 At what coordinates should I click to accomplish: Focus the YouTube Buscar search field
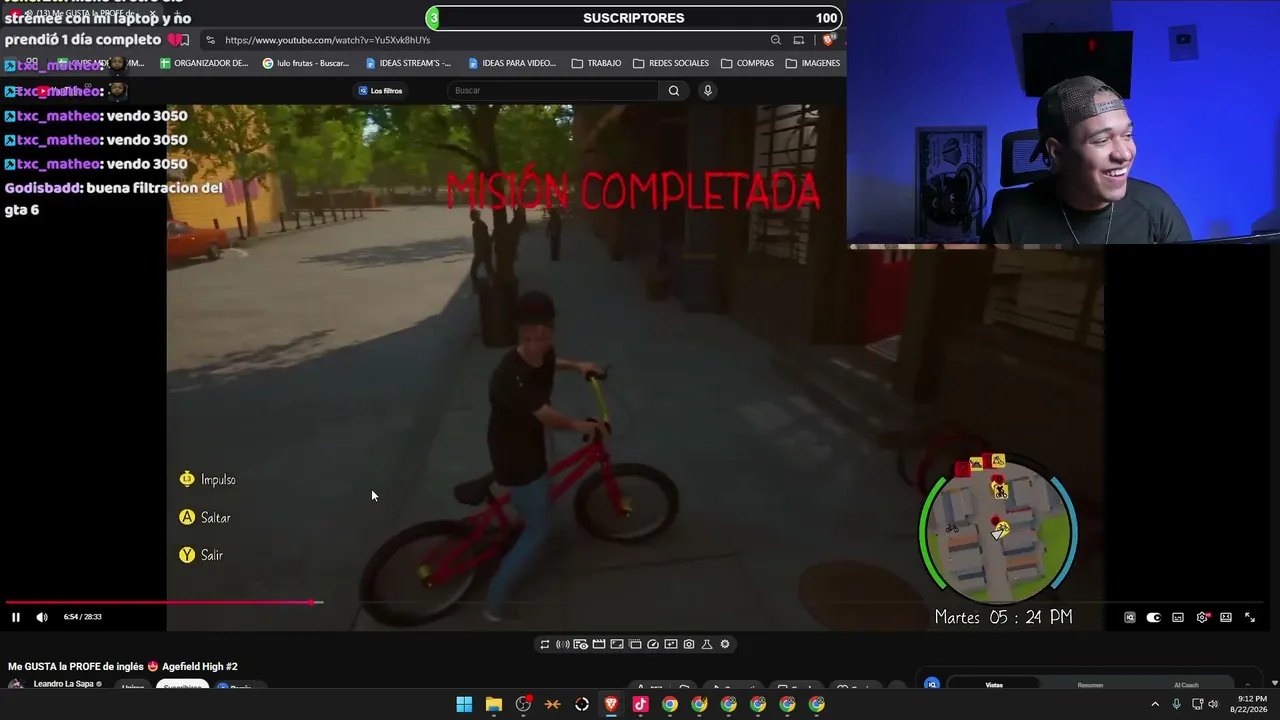point(555,91)
